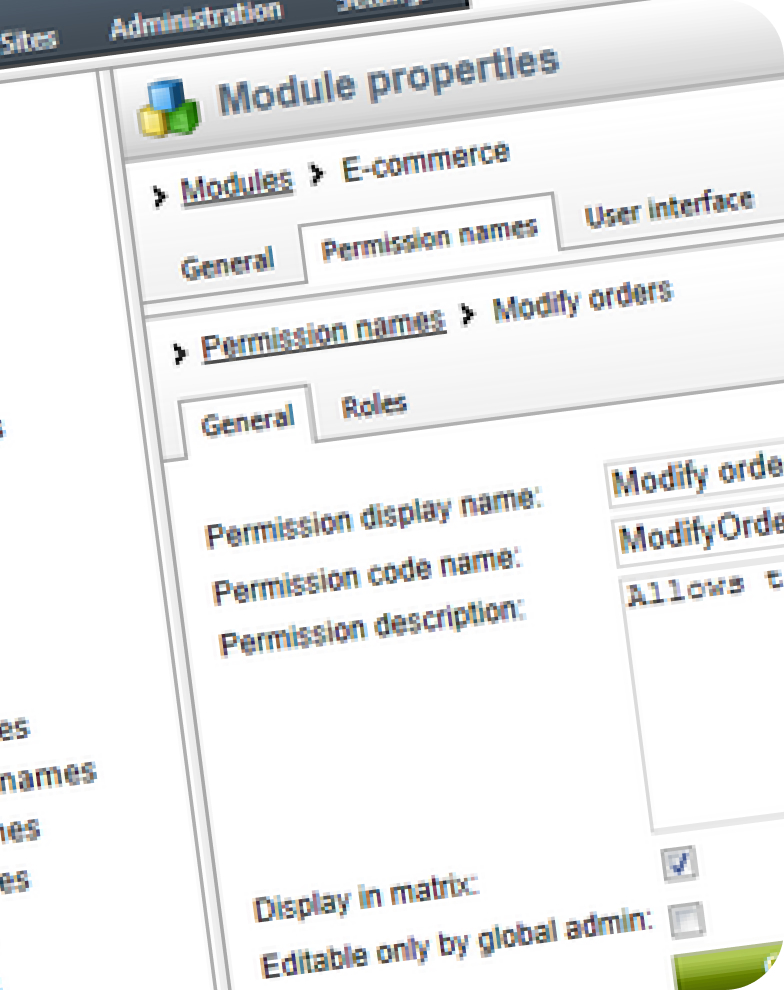
Task: Follow the Modules breadcrumb link
Action: tap(236, 184)
